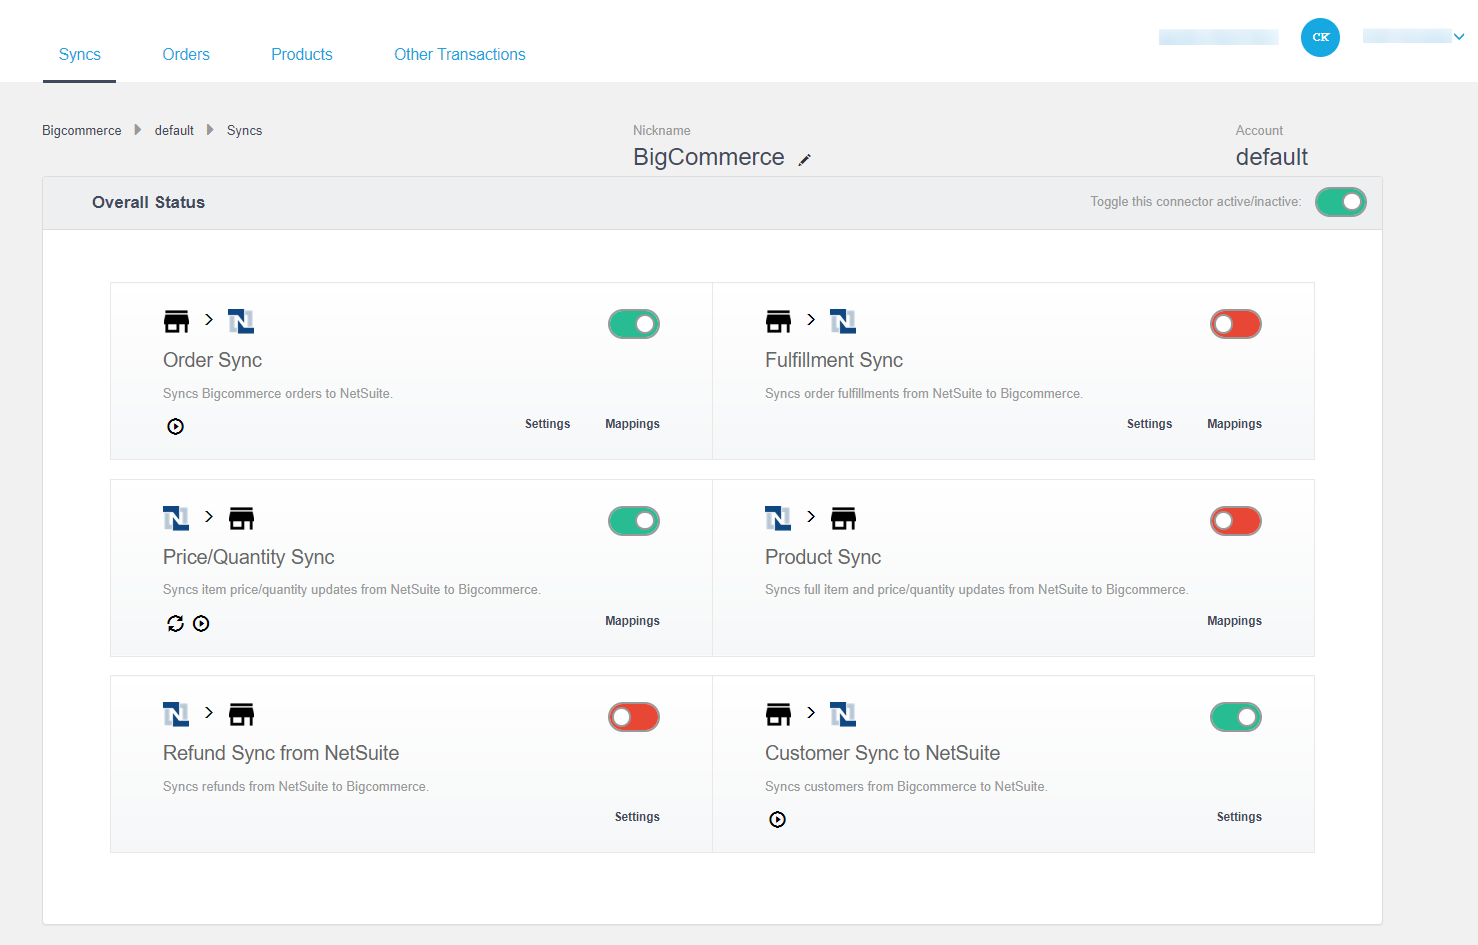The image size is (1478, 945).
Task: Click the Account default value
Action: click(x=1272, y=157)
